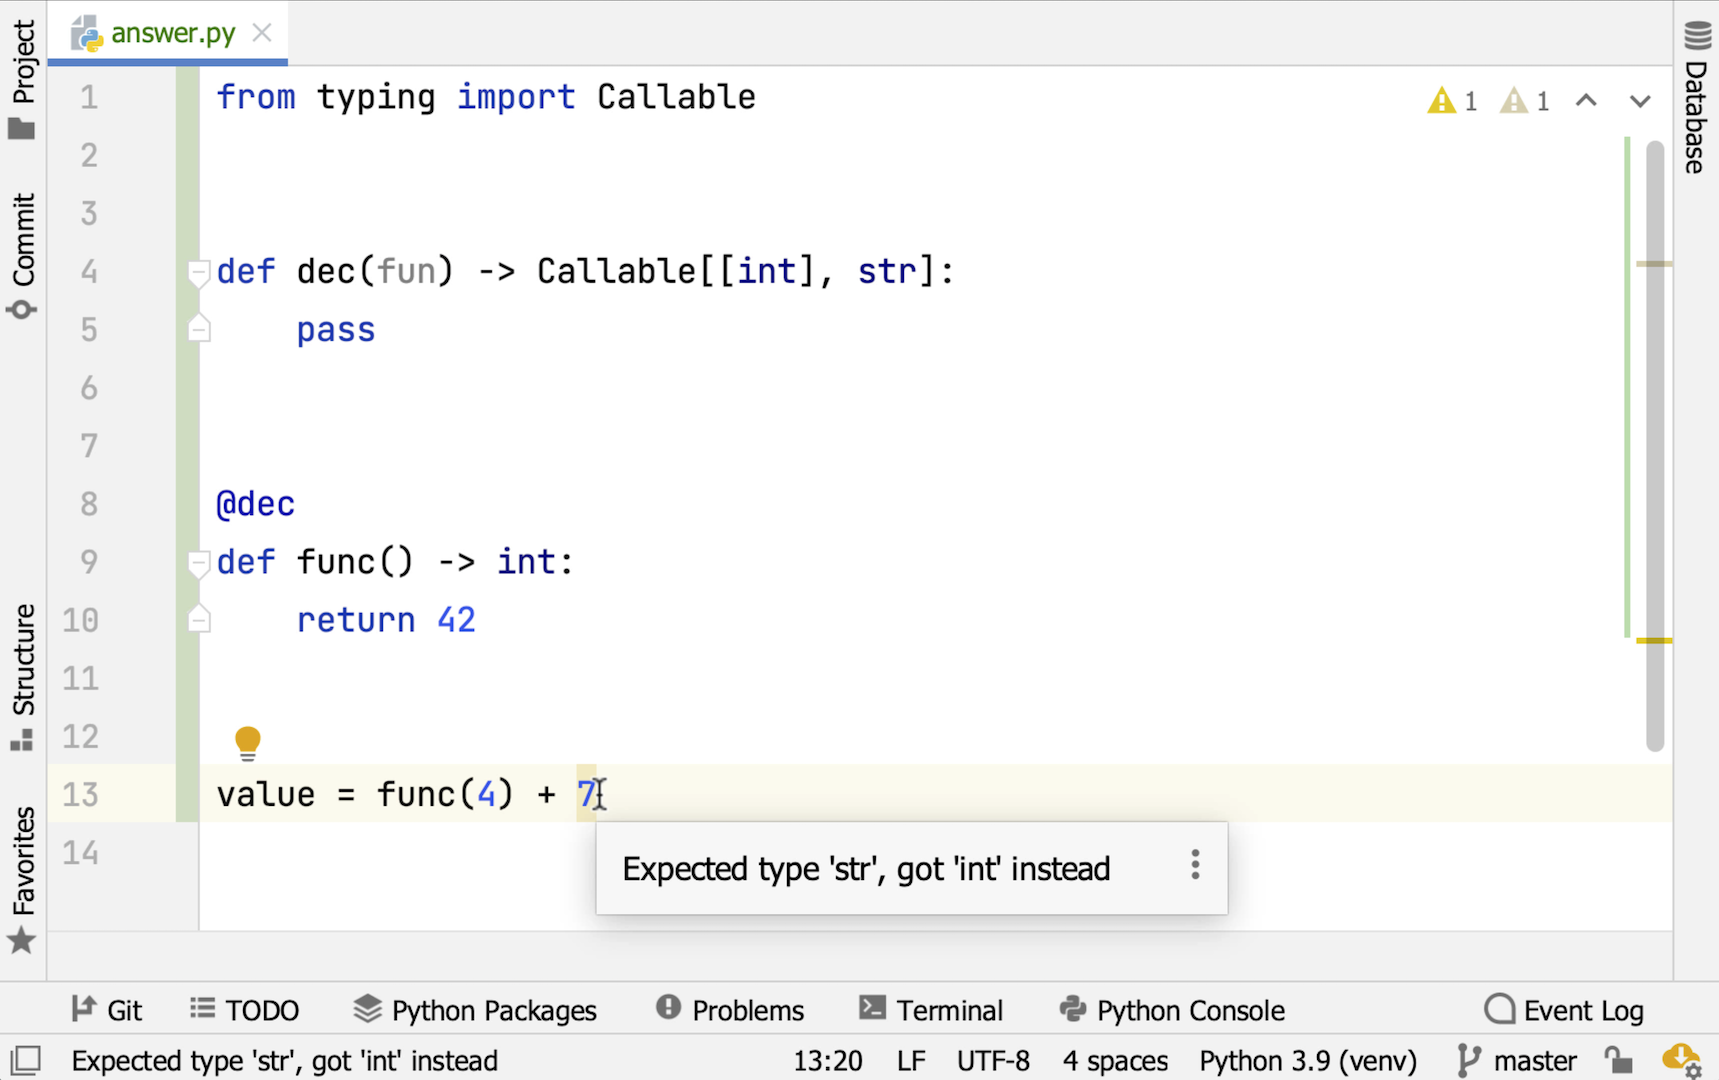
Task: Click the yellow lightbulb quick-fix icon
Action: click(247, 742)
